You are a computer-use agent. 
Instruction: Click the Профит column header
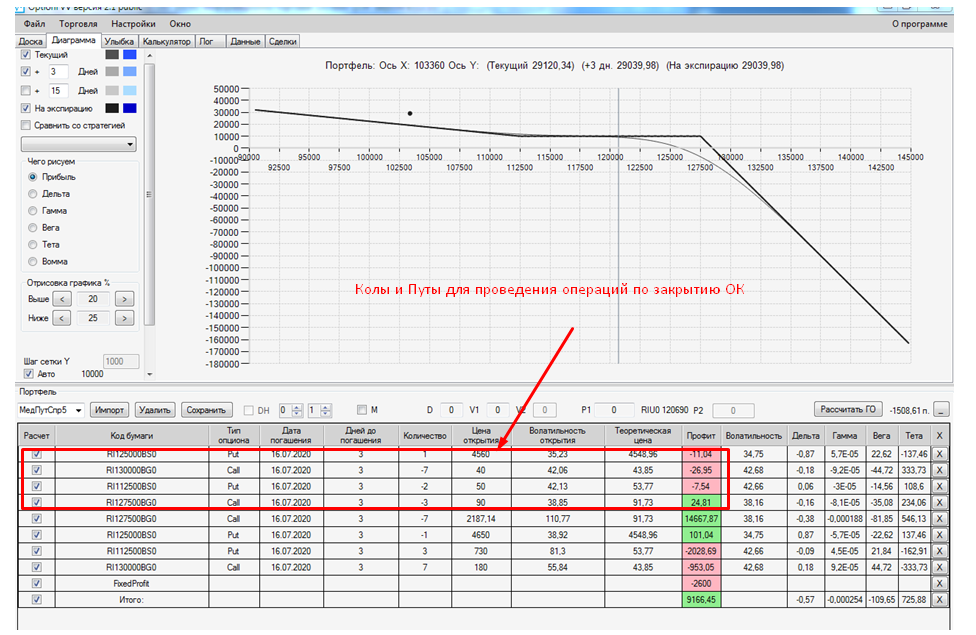pyautogui.click(x=701, y=436)
